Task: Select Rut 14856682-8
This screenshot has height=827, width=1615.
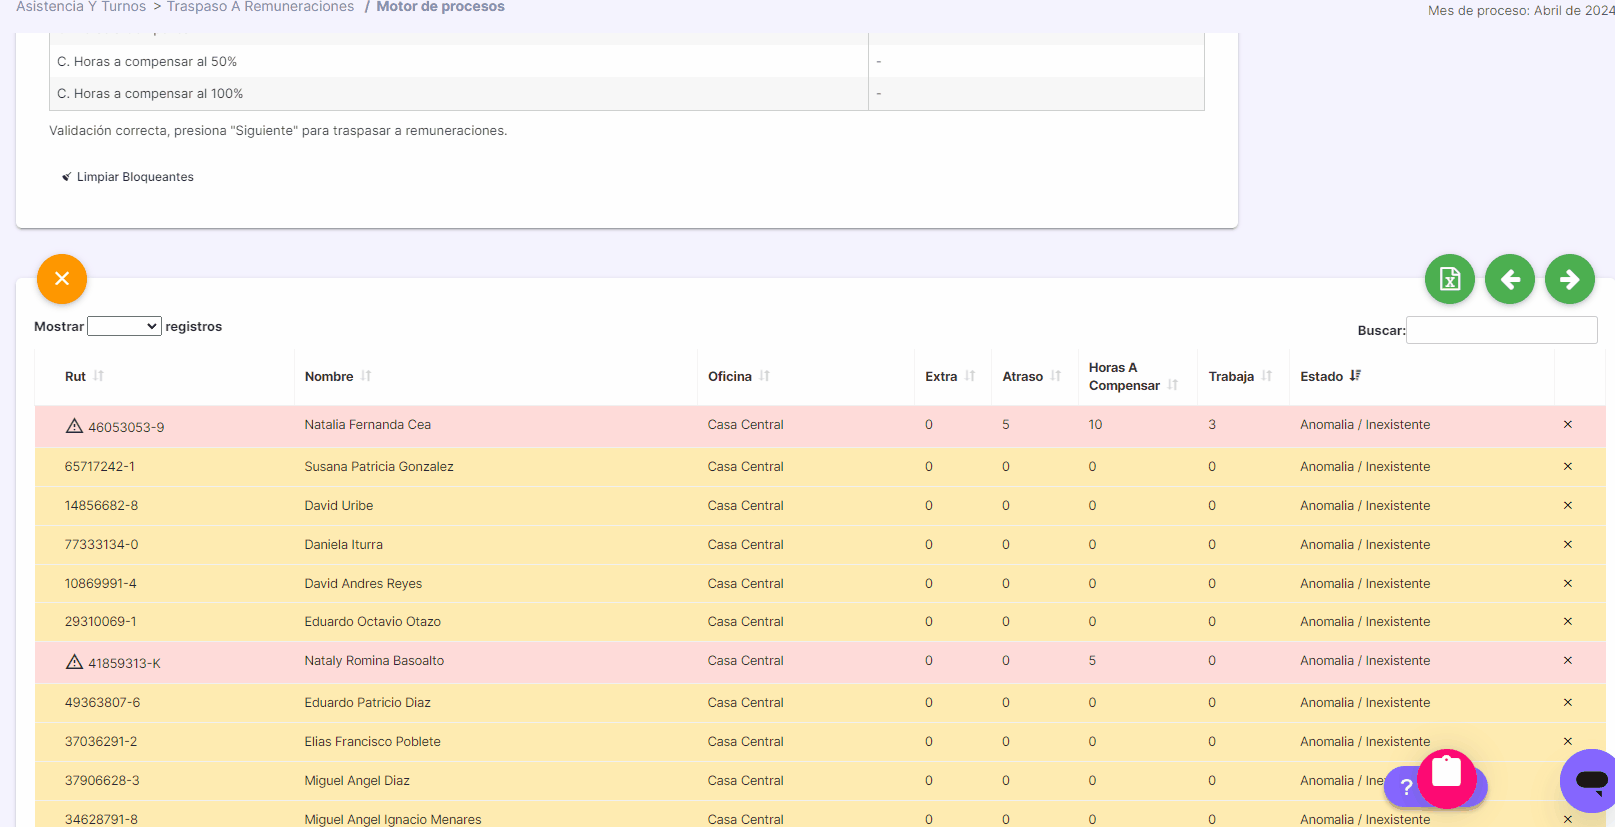Action: click(x=101, y=506)
